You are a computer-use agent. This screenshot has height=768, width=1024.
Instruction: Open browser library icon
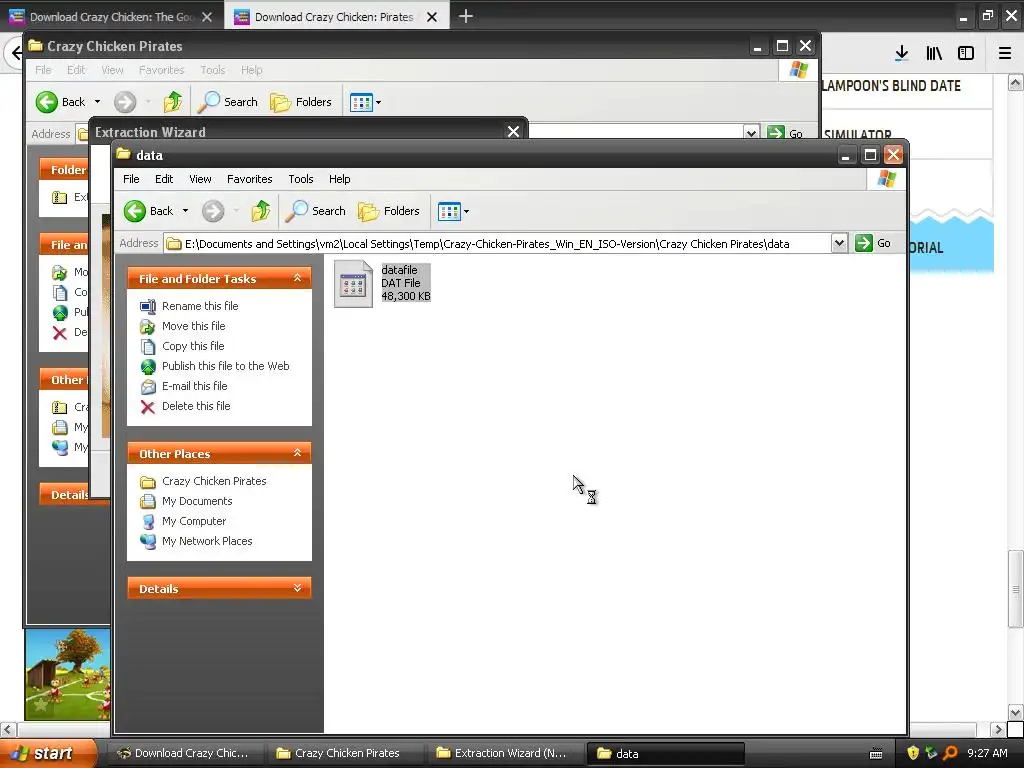[934, 54]
